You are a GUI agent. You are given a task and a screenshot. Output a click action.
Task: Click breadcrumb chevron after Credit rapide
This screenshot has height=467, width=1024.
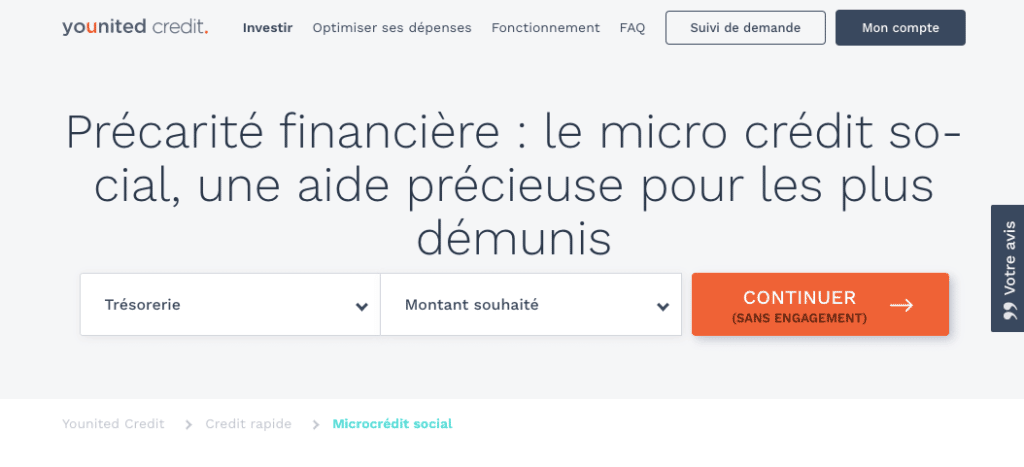click(x=315, y=424)
